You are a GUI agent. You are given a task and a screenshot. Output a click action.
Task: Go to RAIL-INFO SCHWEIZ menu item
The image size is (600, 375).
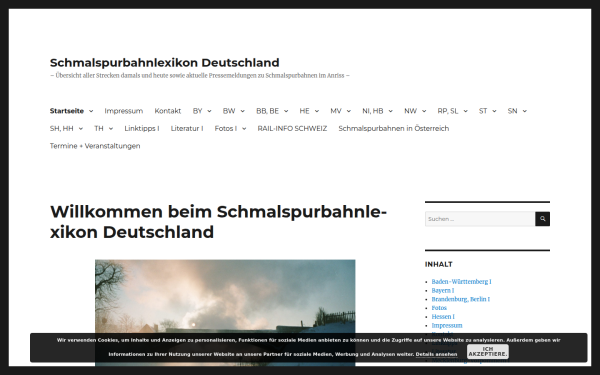292,129
